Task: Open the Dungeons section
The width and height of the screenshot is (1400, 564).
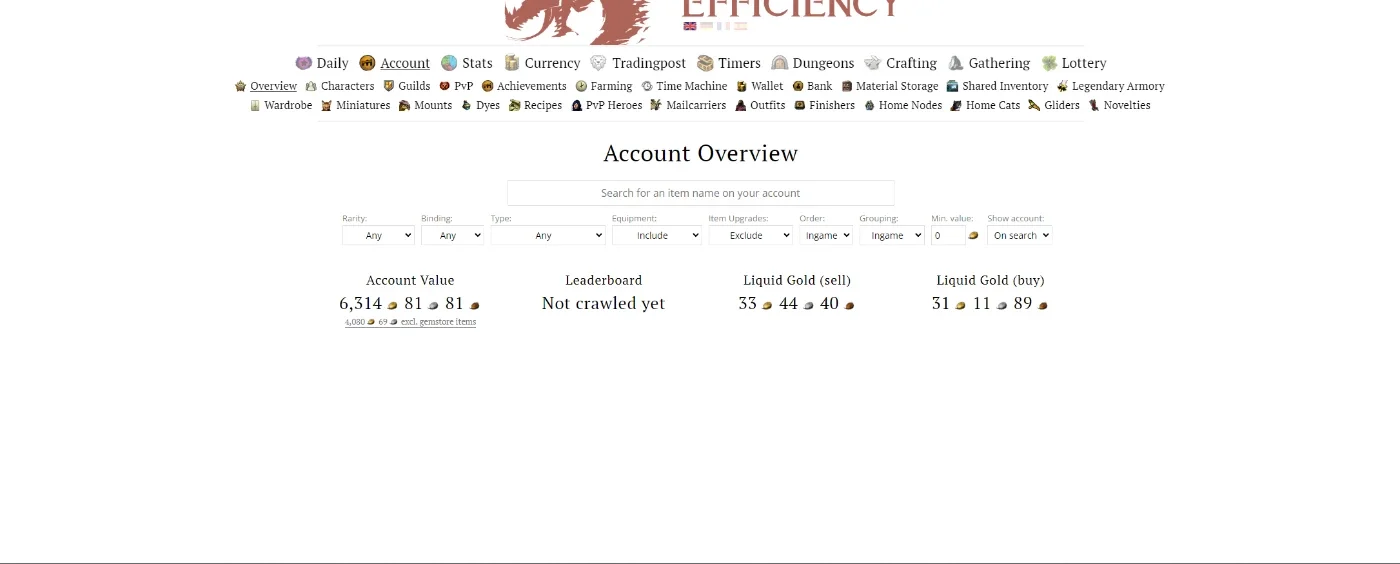Action: tap(823, 63)
